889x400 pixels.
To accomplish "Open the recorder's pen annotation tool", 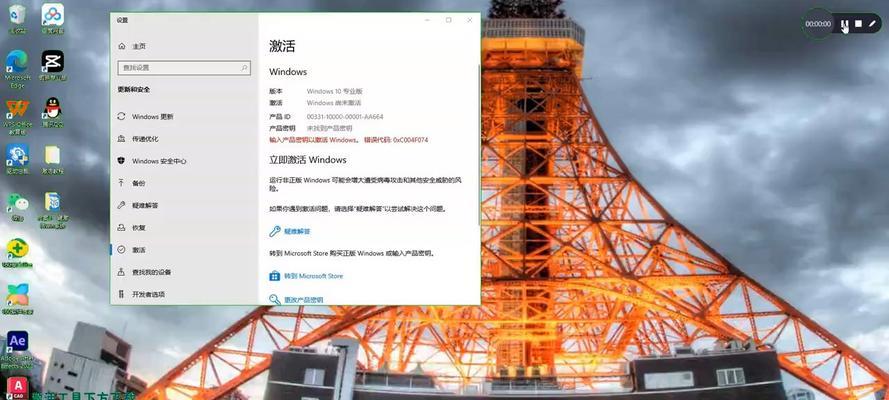I will point(873,24).
